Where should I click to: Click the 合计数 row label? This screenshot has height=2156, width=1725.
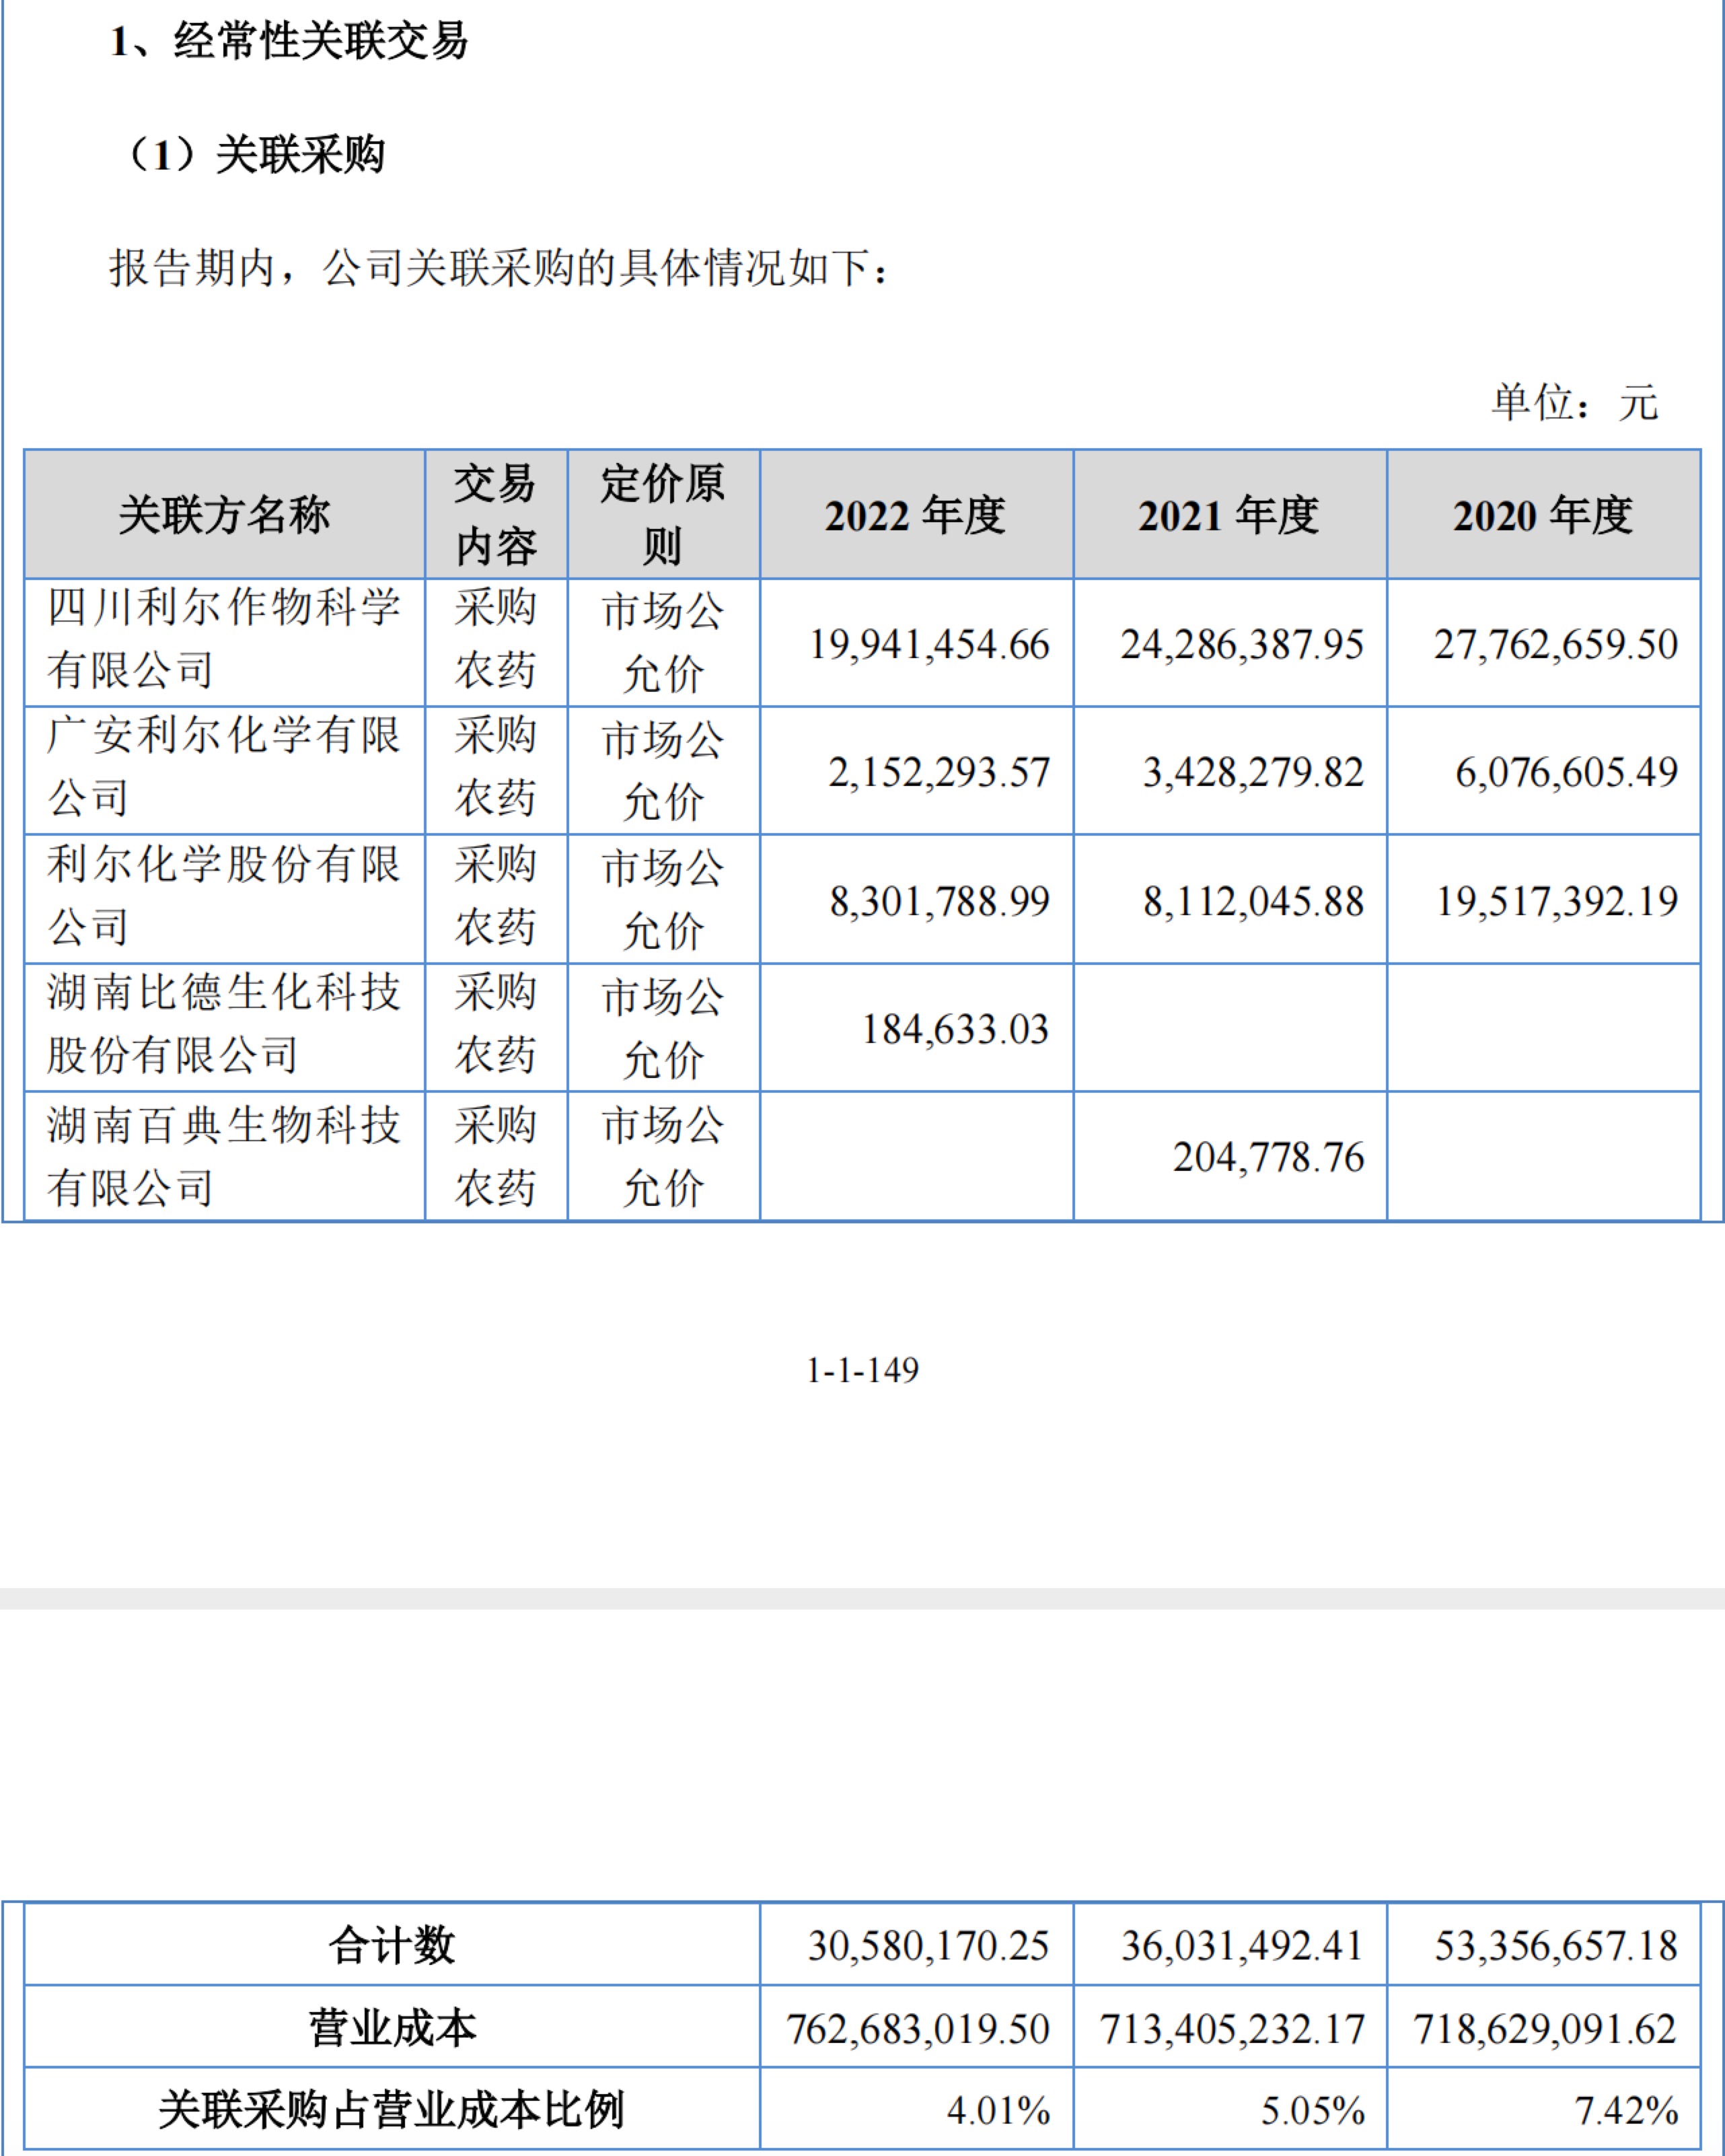pyautogui.click(x=392, y=1946)
